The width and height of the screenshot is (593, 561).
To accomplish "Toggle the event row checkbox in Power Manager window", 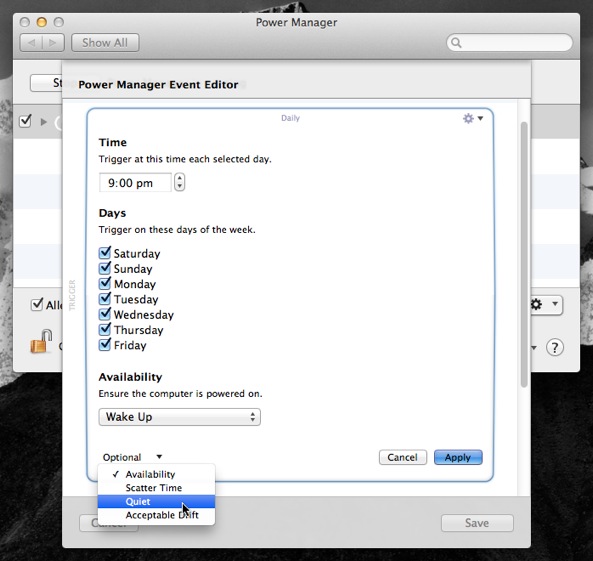I will point(25,121).
